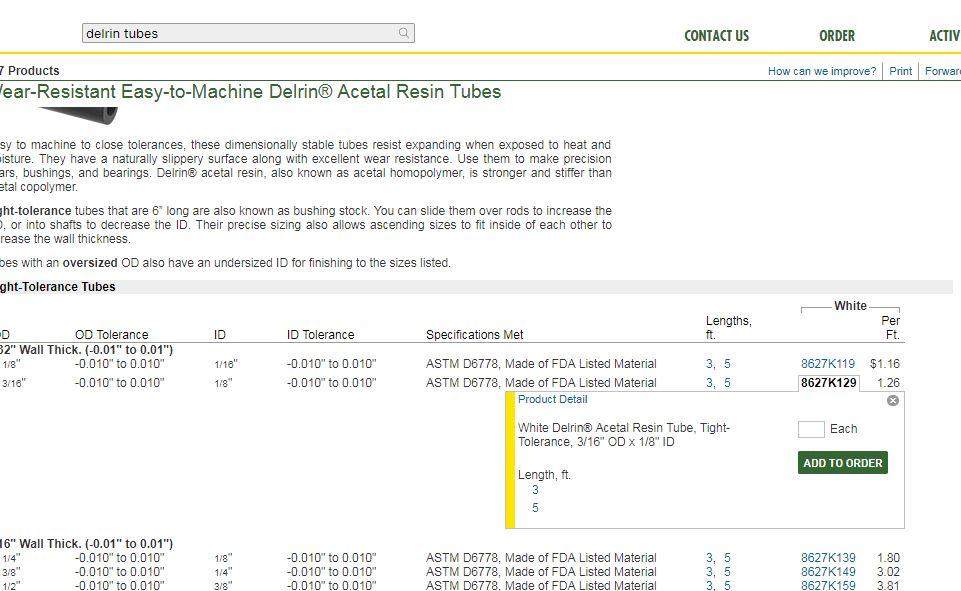The image size is (961, 591).
Task: Click the search magnifier icon
Action: pos(404,33)
